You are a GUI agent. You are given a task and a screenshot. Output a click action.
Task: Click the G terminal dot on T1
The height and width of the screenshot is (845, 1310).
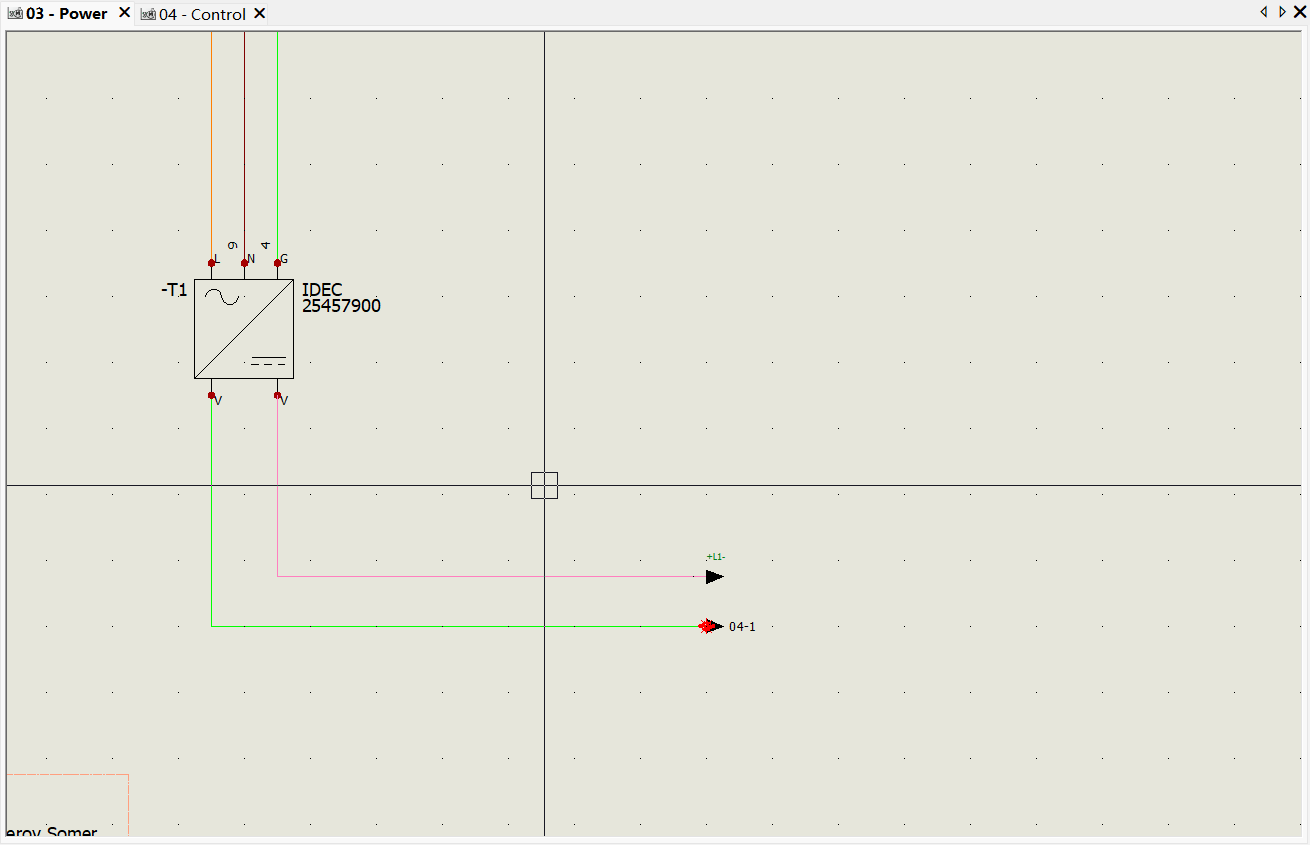tap(278, 263)
